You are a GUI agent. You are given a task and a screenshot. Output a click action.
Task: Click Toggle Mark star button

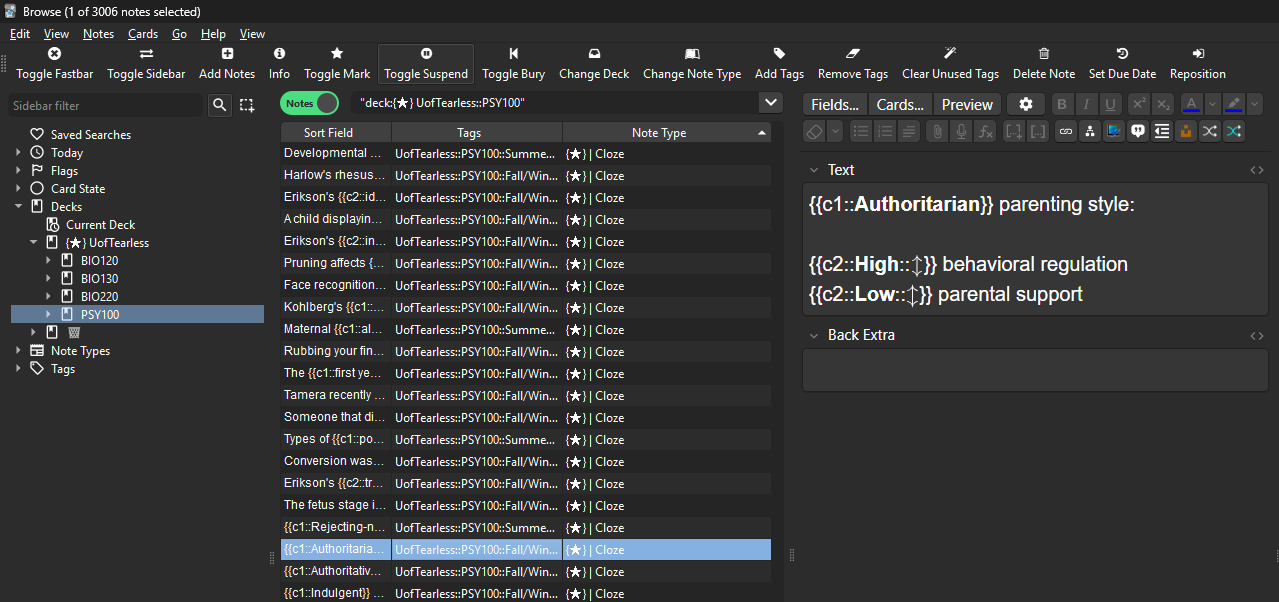coord(337,63)
